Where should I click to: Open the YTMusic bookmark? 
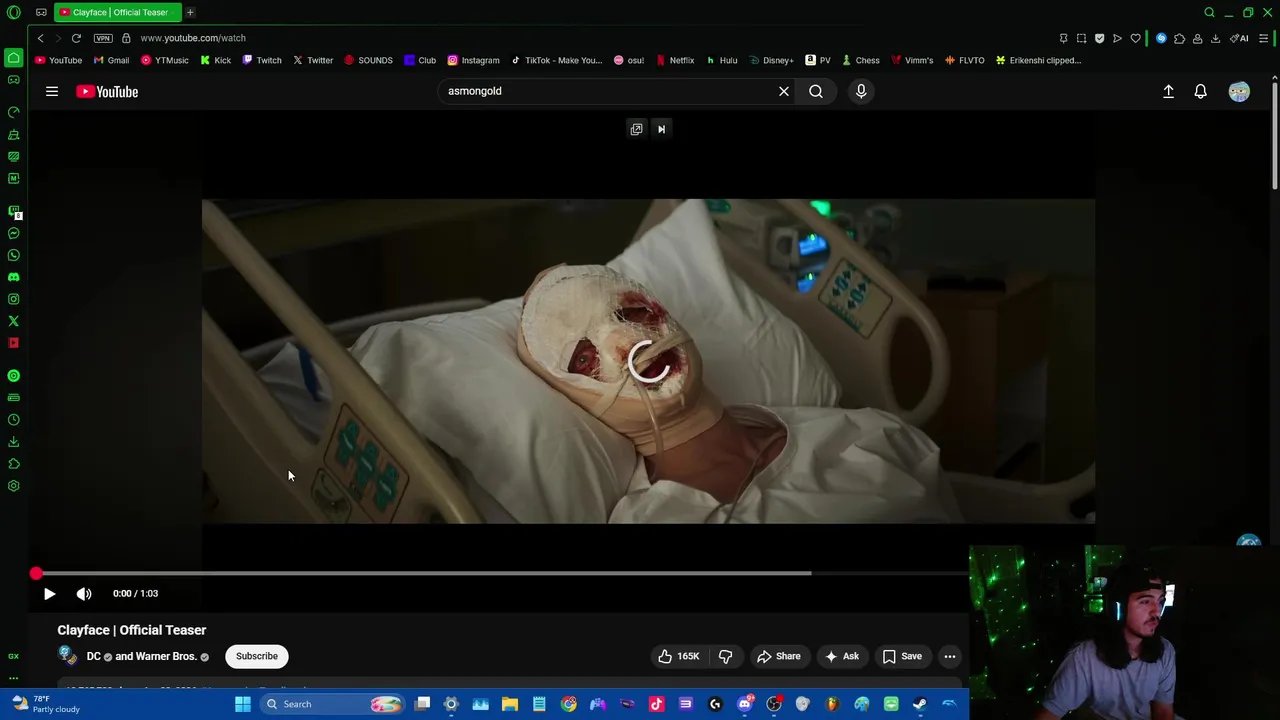click(165, 60)
